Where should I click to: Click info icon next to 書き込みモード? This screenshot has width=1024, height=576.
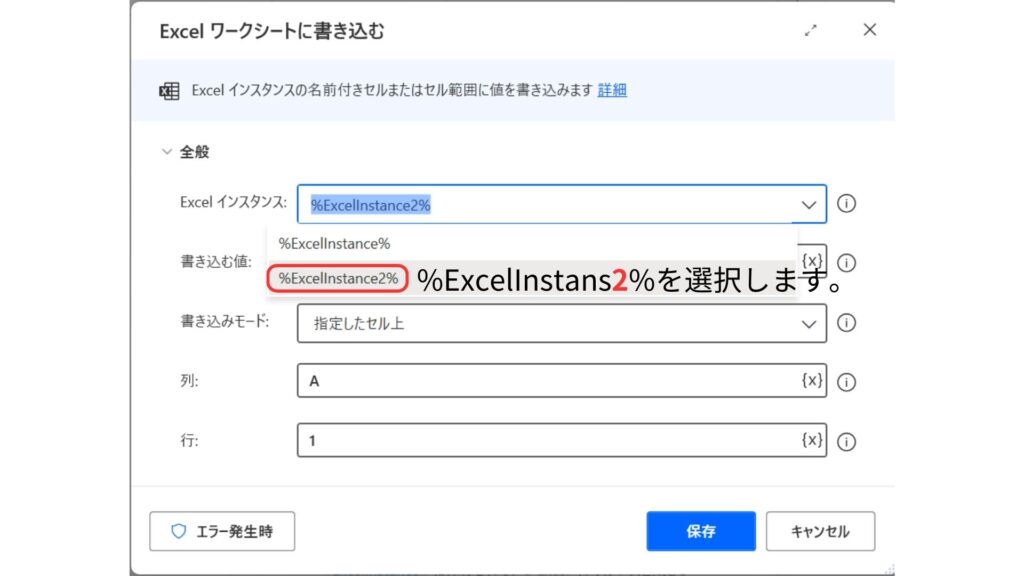click(x=846, y=323)
